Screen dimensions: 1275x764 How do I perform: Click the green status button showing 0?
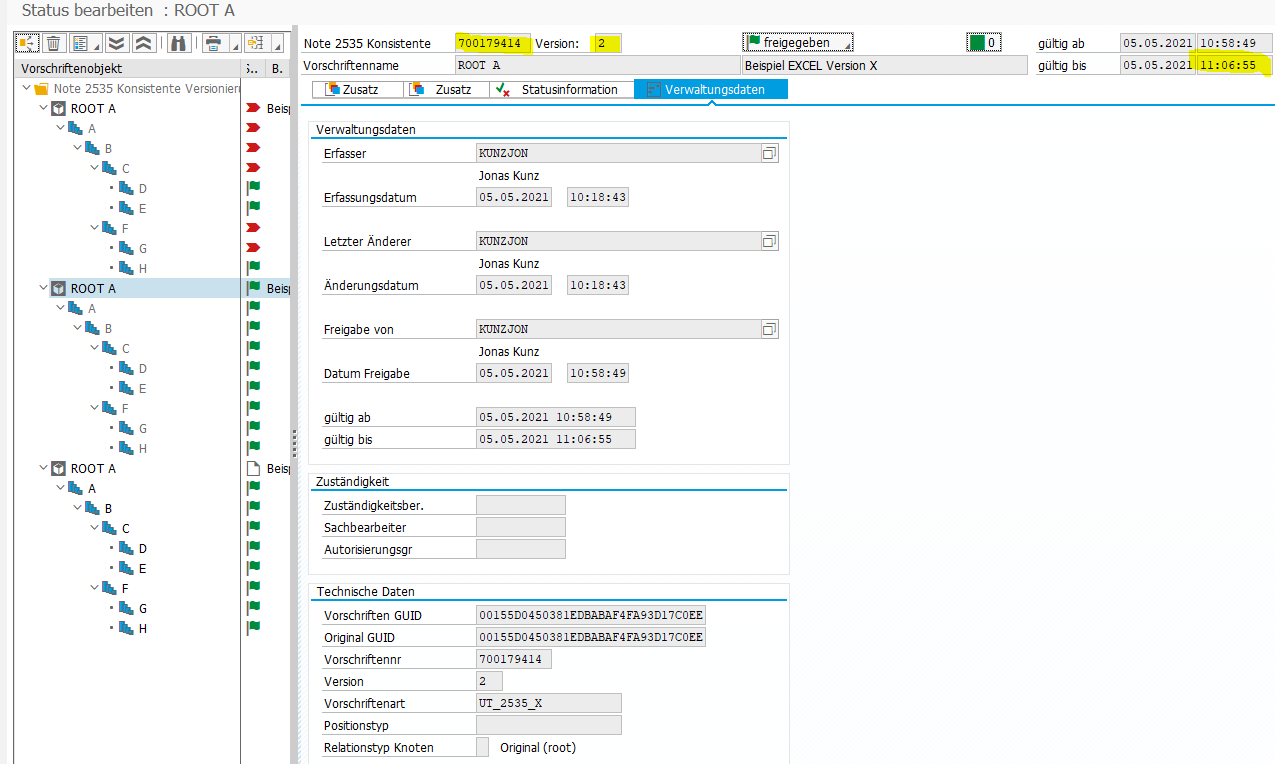pos(983,43)
